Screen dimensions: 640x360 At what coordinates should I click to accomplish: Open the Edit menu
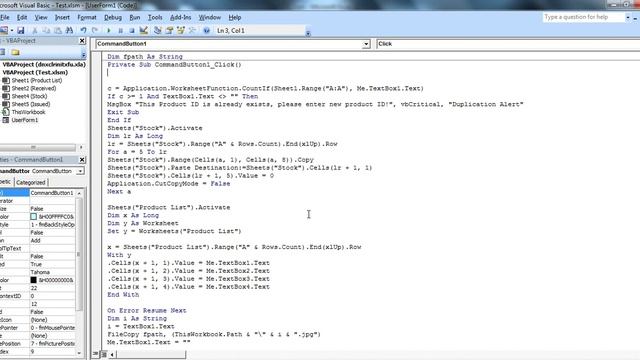tap(22, 18)
